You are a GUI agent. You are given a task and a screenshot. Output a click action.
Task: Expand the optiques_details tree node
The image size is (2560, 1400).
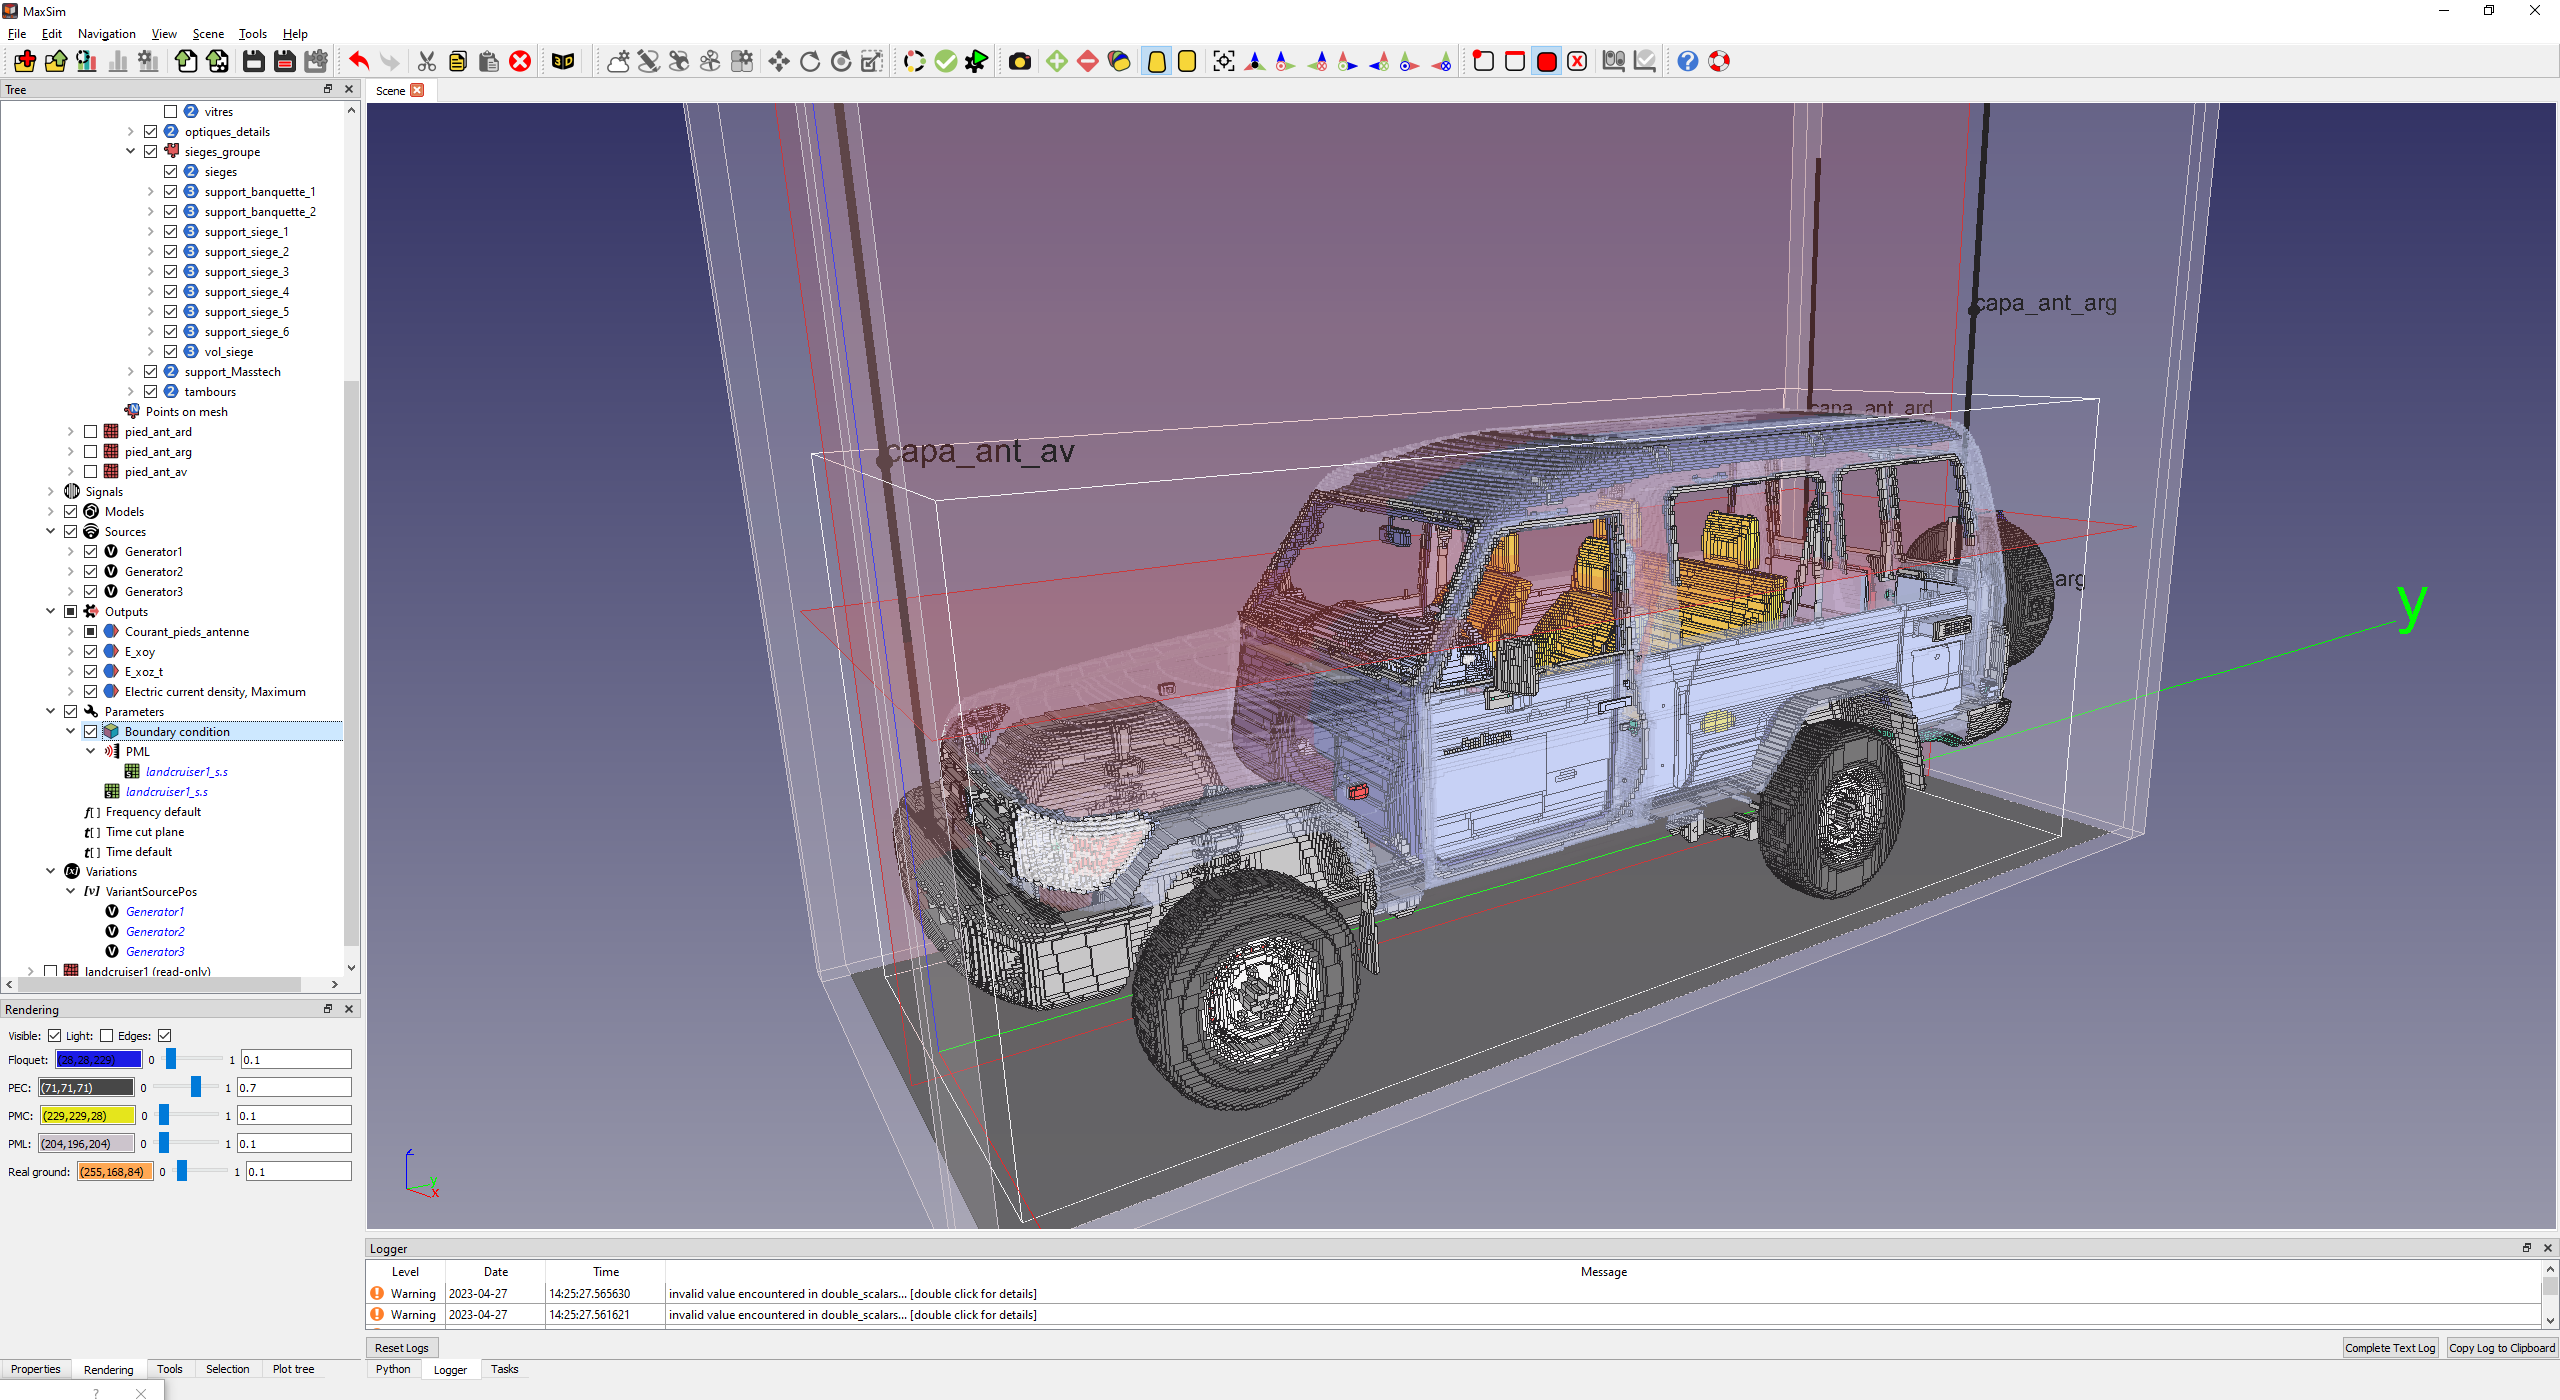[130, 132]
